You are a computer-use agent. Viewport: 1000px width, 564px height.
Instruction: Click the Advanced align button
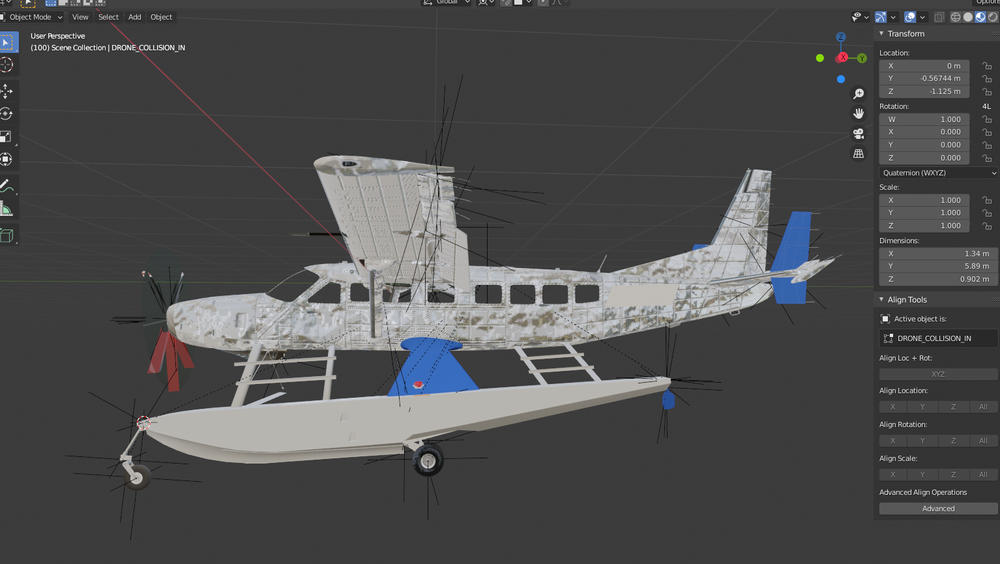938,508
